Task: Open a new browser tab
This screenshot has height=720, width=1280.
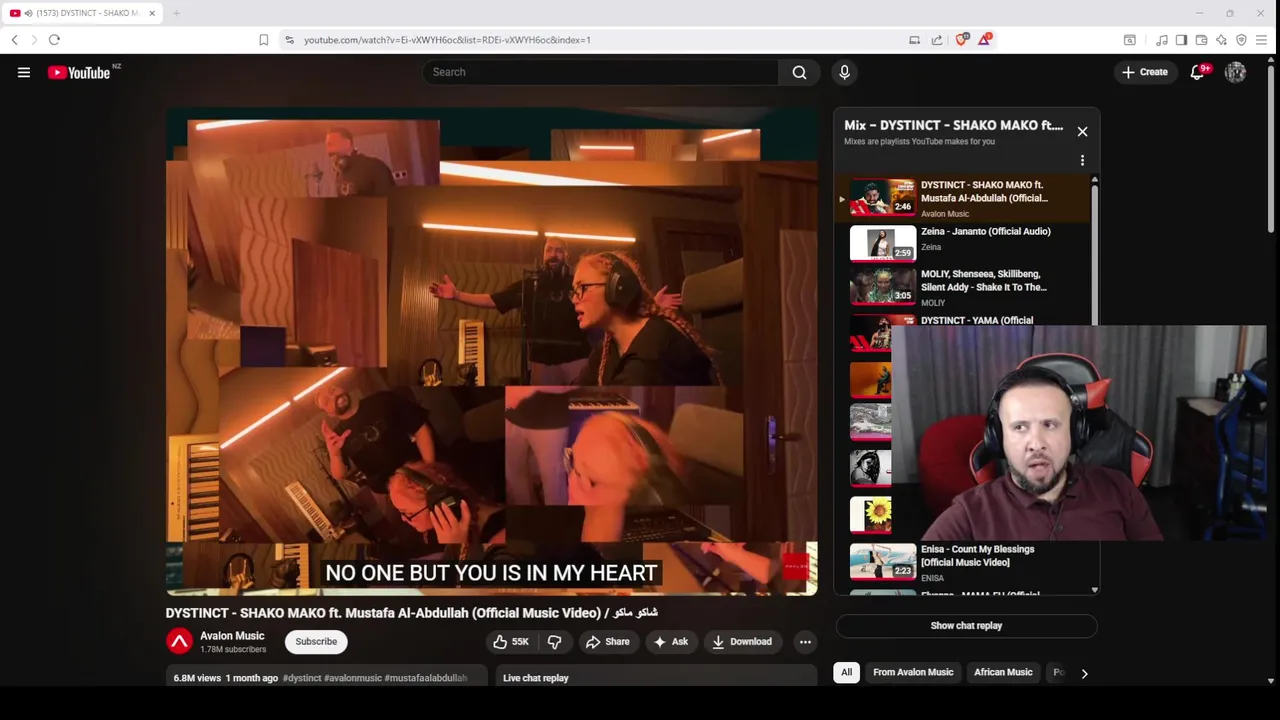Action: [x=176, y=13]
